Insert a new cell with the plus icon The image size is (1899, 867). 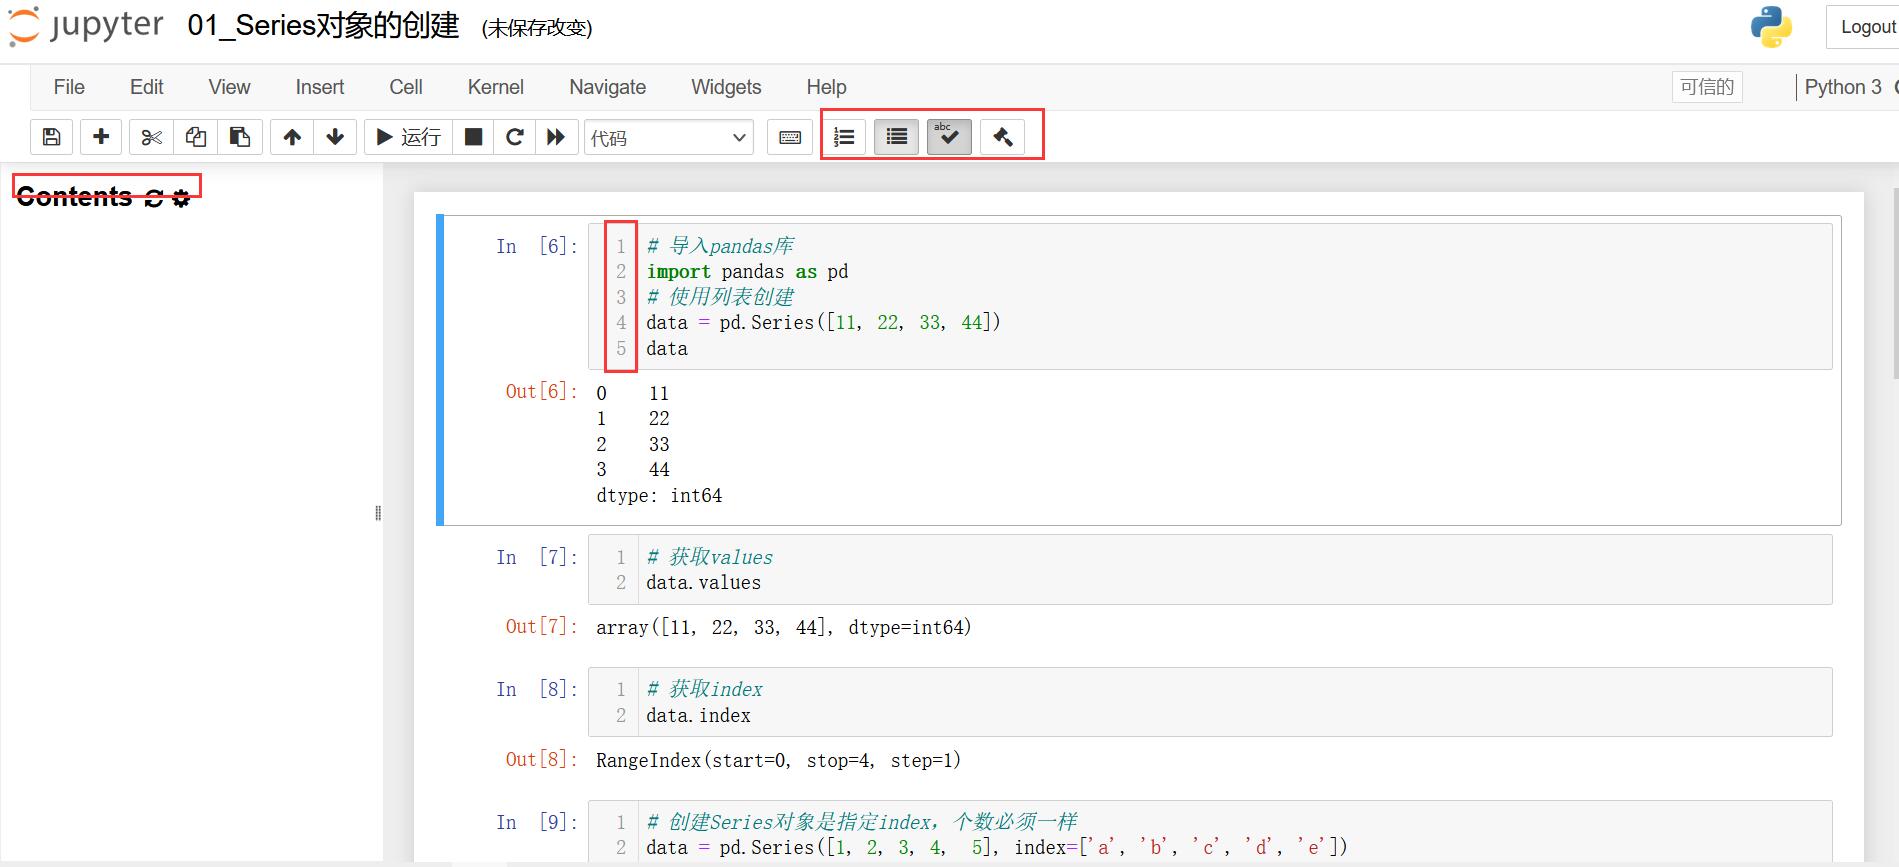click(x=101, y=137)
